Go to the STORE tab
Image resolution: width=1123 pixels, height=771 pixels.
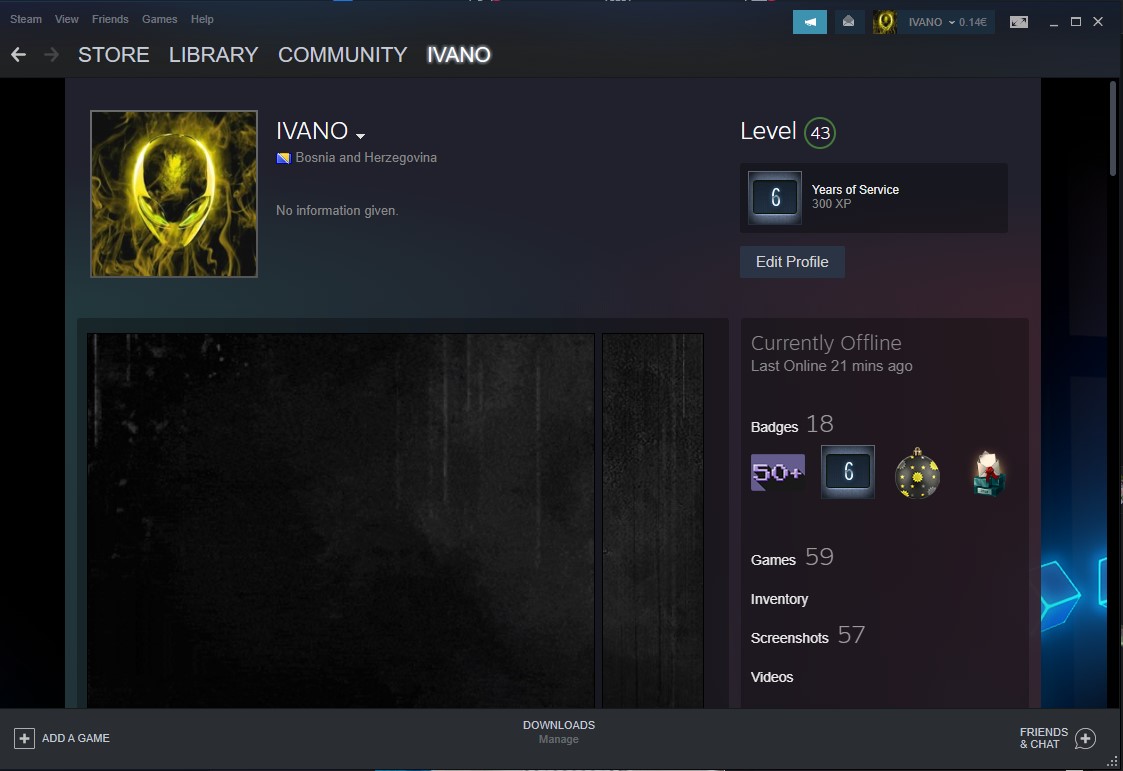pyautogui.click(x=113, y=54)
